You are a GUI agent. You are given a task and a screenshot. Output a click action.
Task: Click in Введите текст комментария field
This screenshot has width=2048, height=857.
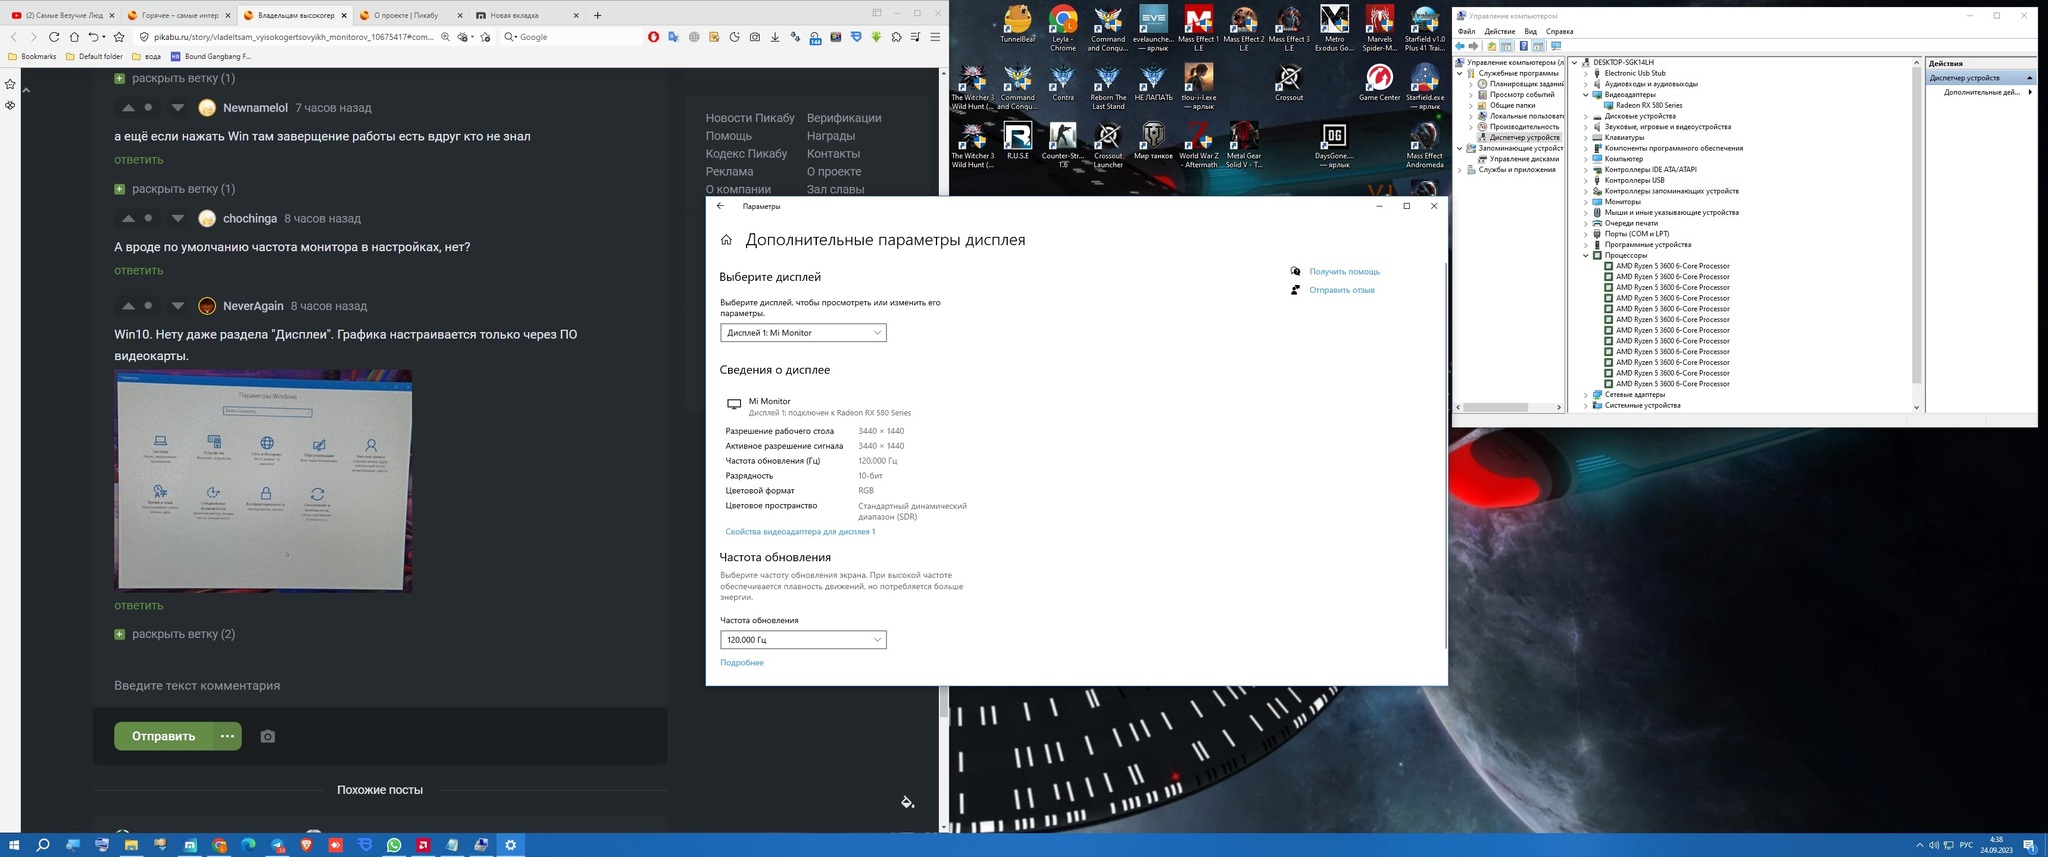tap(380, 686)
